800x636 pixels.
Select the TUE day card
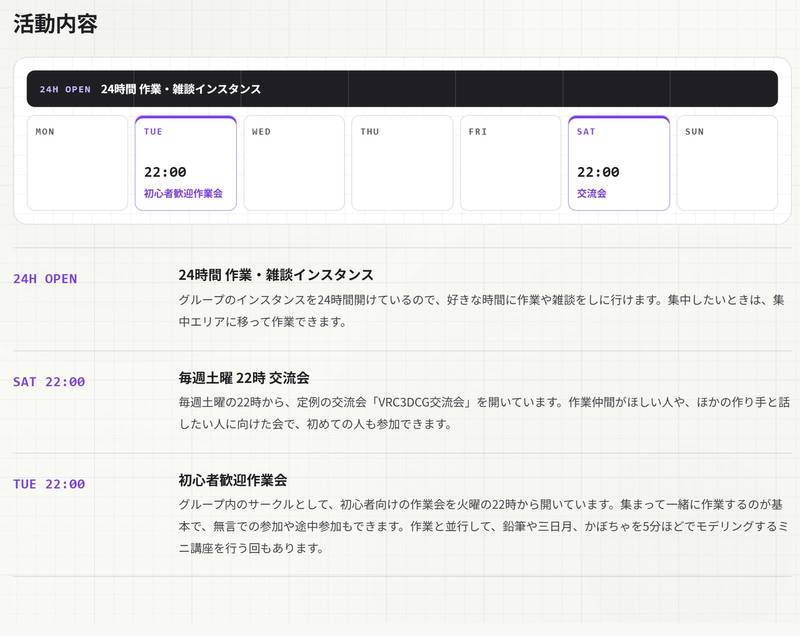[x=186, y=163]
